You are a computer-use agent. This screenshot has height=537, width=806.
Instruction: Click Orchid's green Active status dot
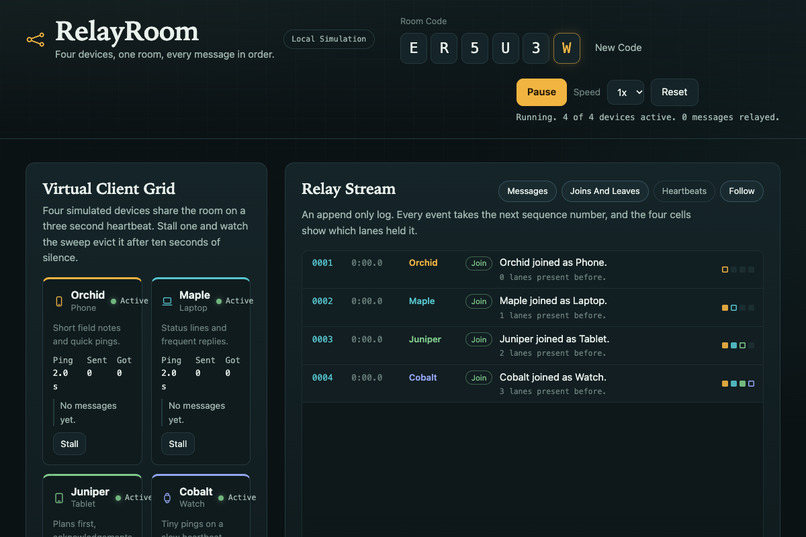pyautogui.click(x=114, y=301)
